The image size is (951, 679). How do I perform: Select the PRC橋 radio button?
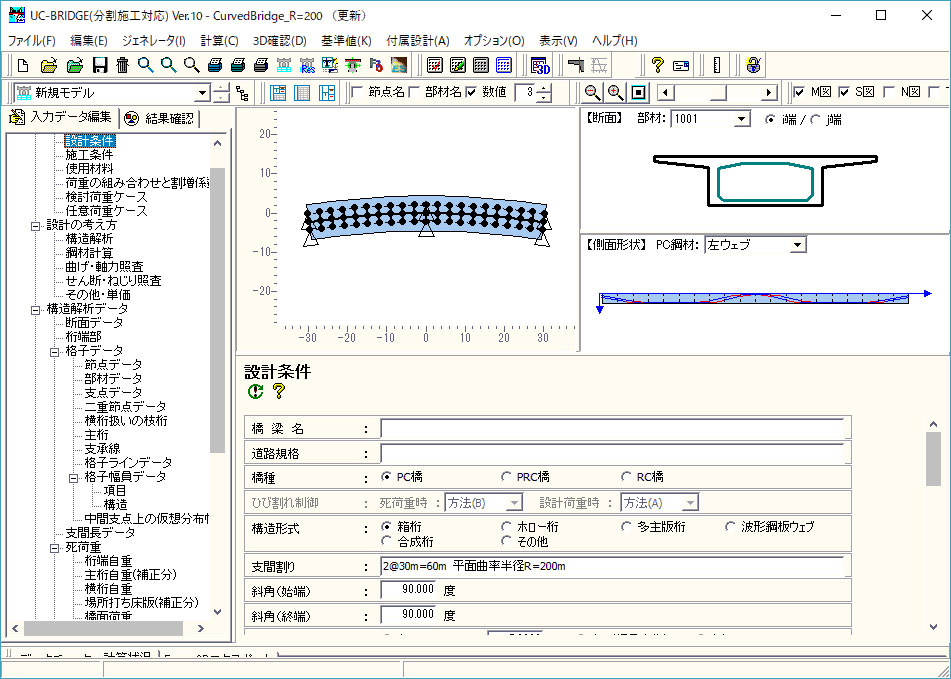coord(506,477)
